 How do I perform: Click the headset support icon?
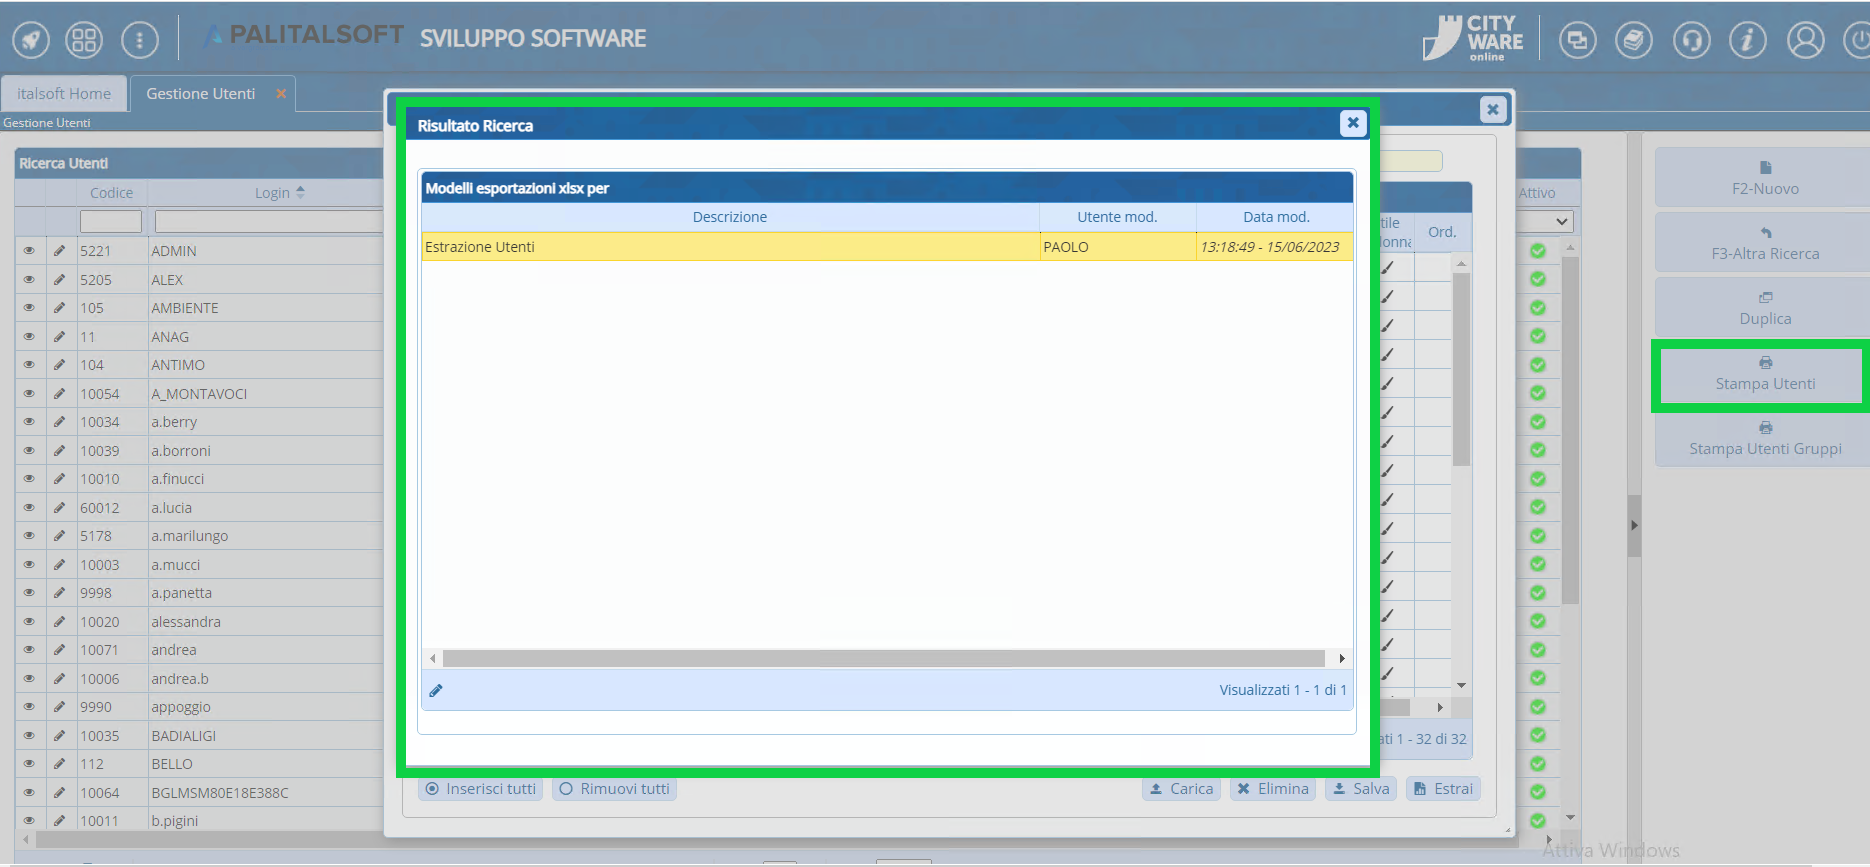pos(1691,40)
